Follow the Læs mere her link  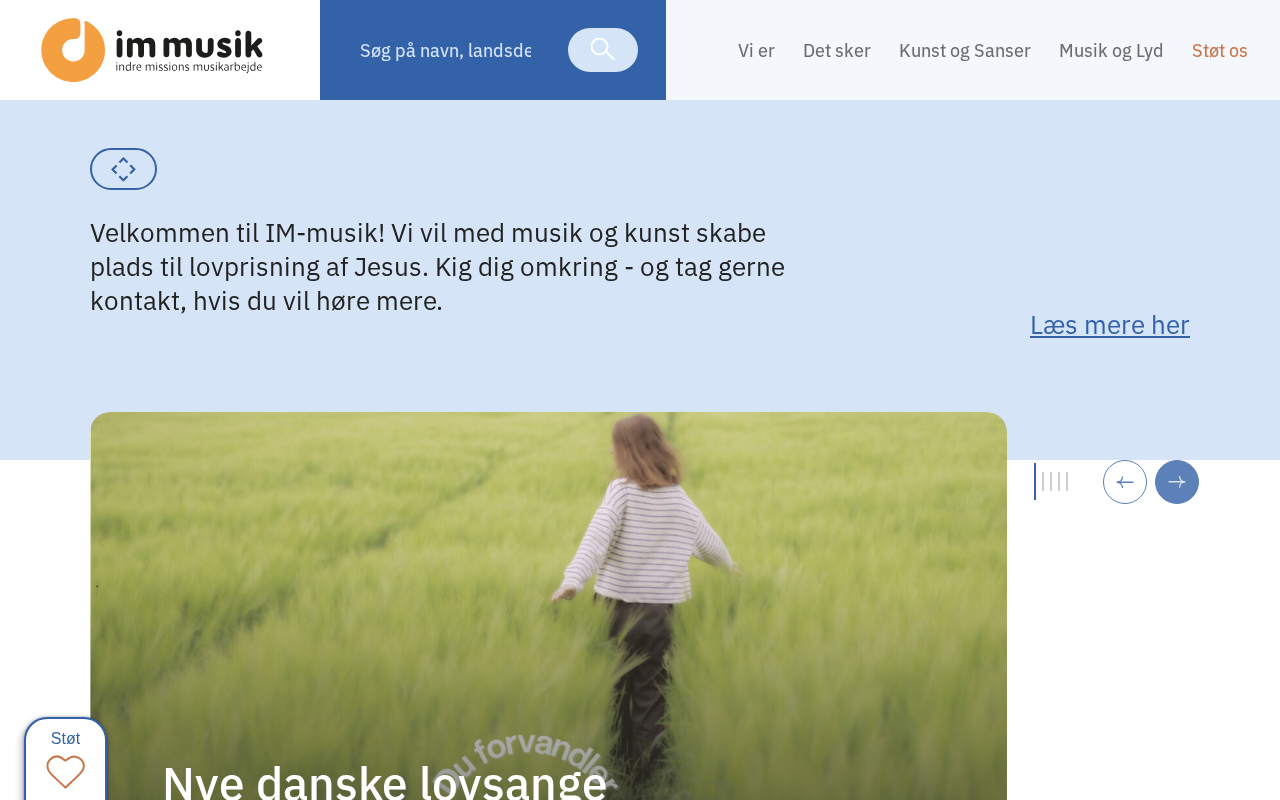point(1110,325)
